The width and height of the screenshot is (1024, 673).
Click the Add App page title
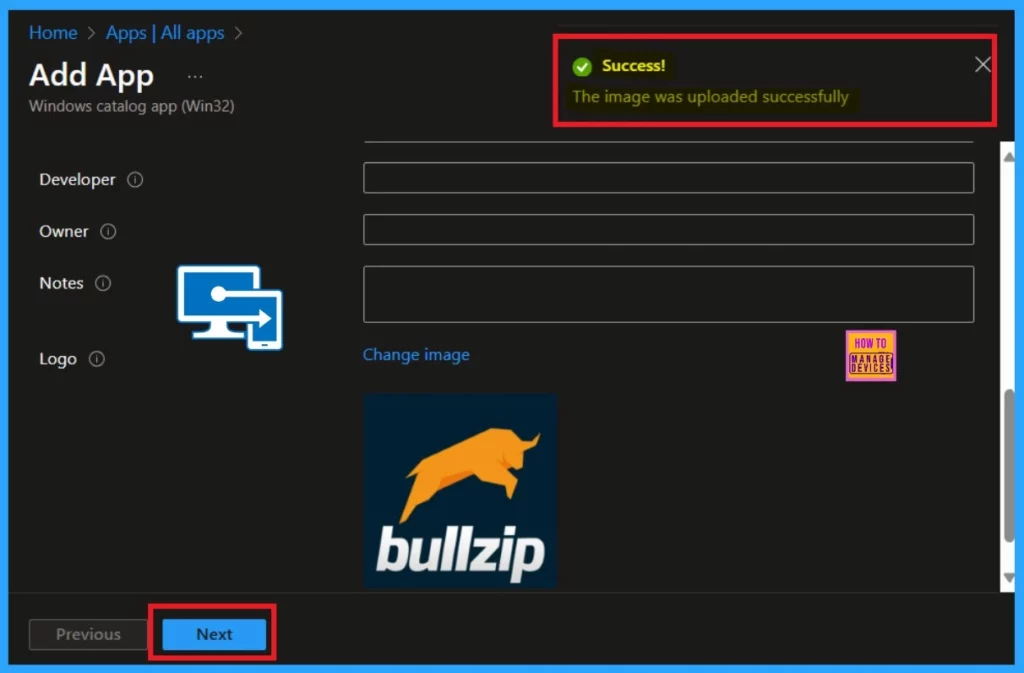pyautogui.click(x=91, y=75)
